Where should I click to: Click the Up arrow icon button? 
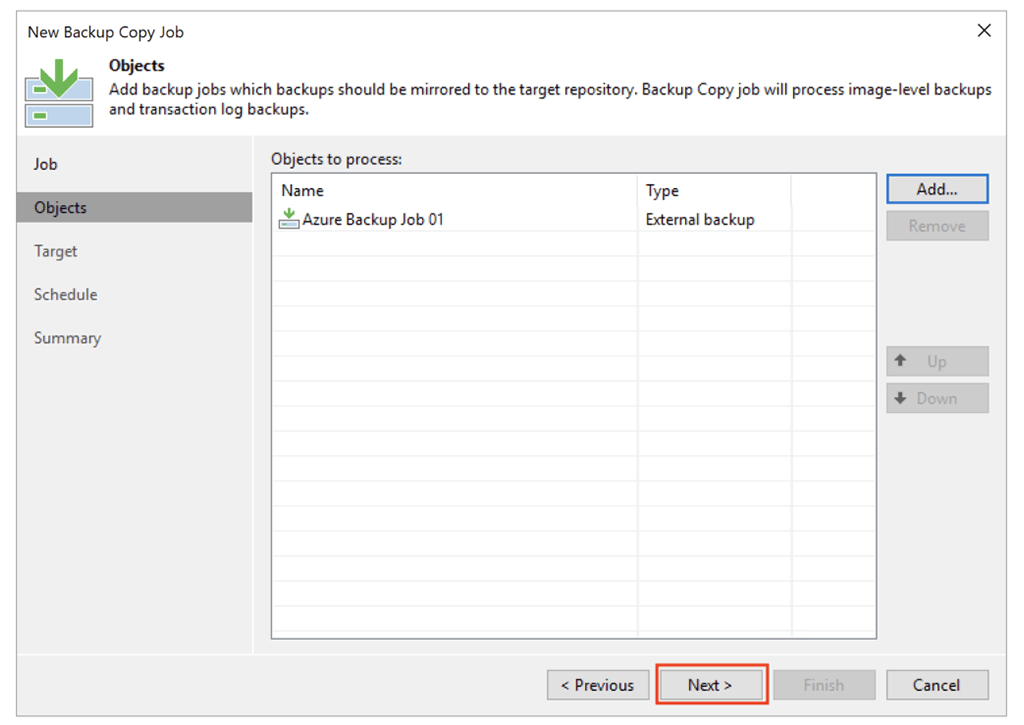(937, 361)
